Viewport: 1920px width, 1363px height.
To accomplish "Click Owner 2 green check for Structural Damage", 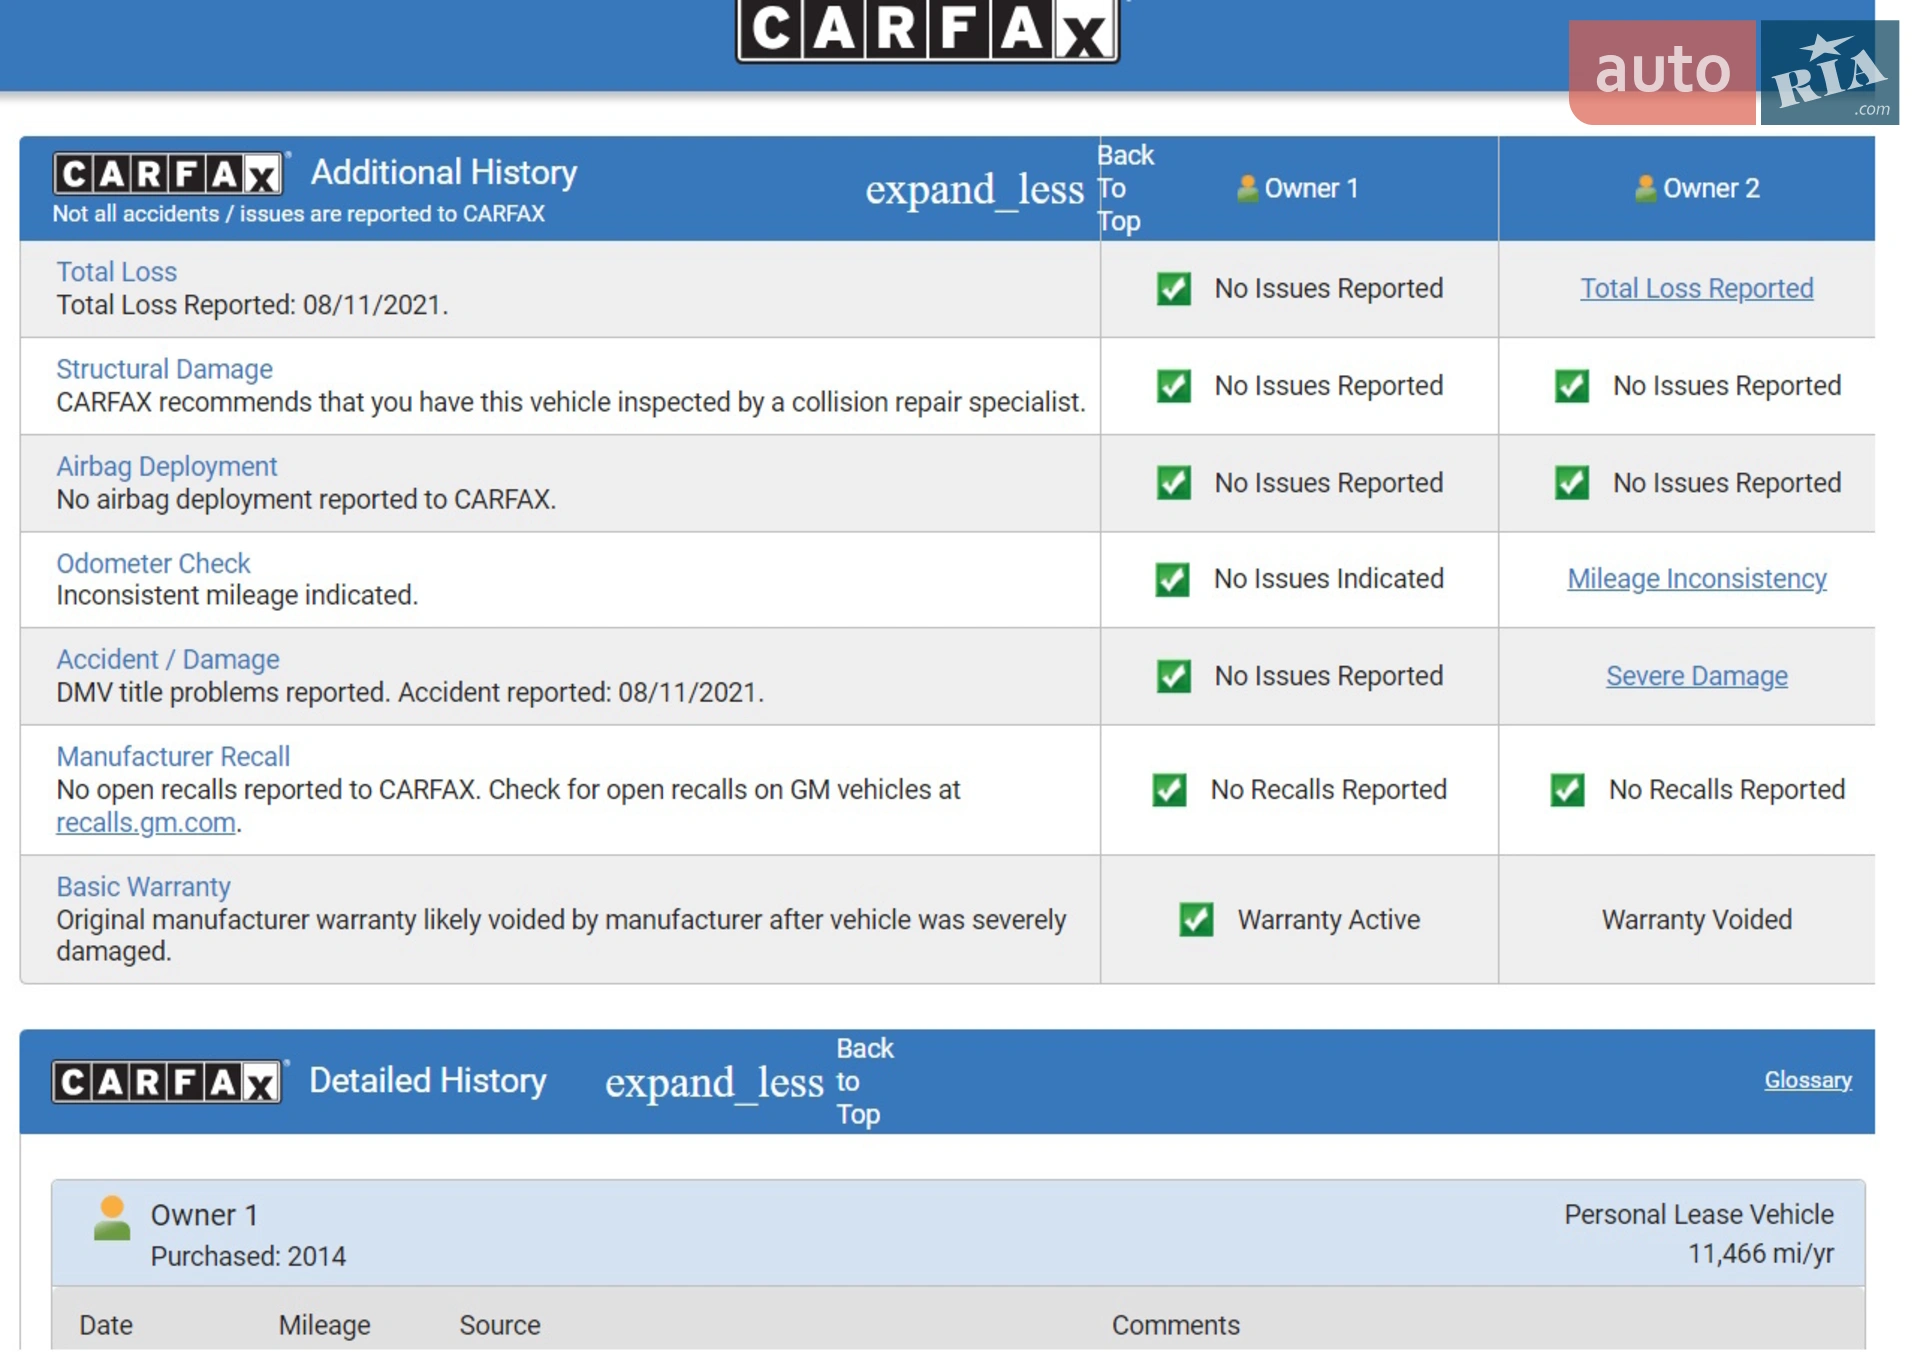I will pyautogui.click(x=1572, y=386).
